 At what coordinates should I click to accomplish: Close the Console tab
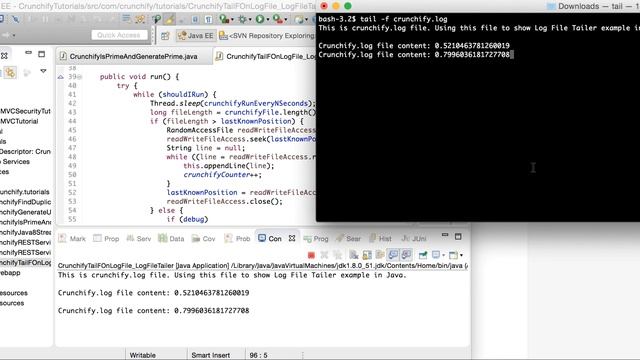[x=292, y=238]
